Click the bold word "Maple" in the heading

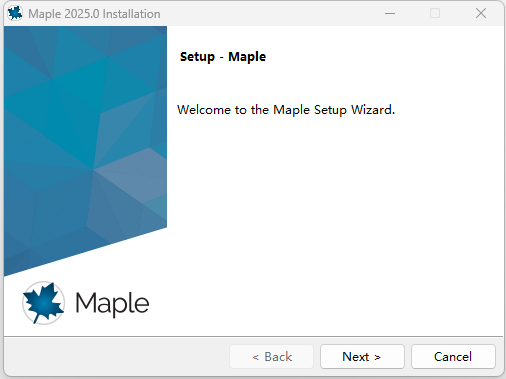click(x=247, y=57)
